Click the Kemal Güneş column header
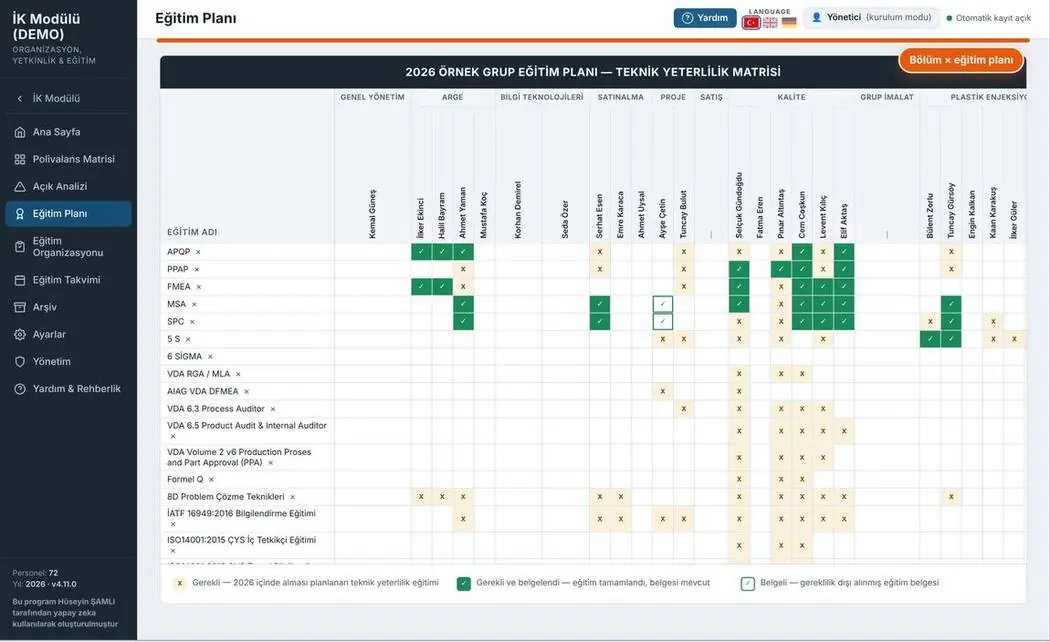The image size is (1050, 642). coord(372,214)
